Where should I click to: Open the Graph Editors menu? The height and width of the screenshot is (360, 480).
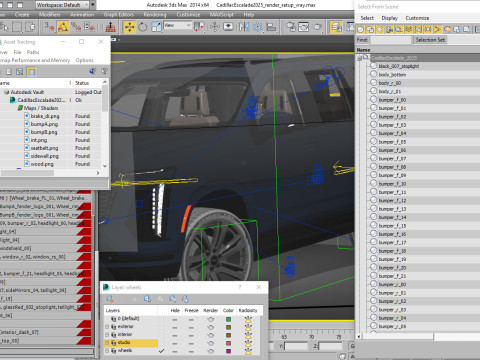coord(119,15)
